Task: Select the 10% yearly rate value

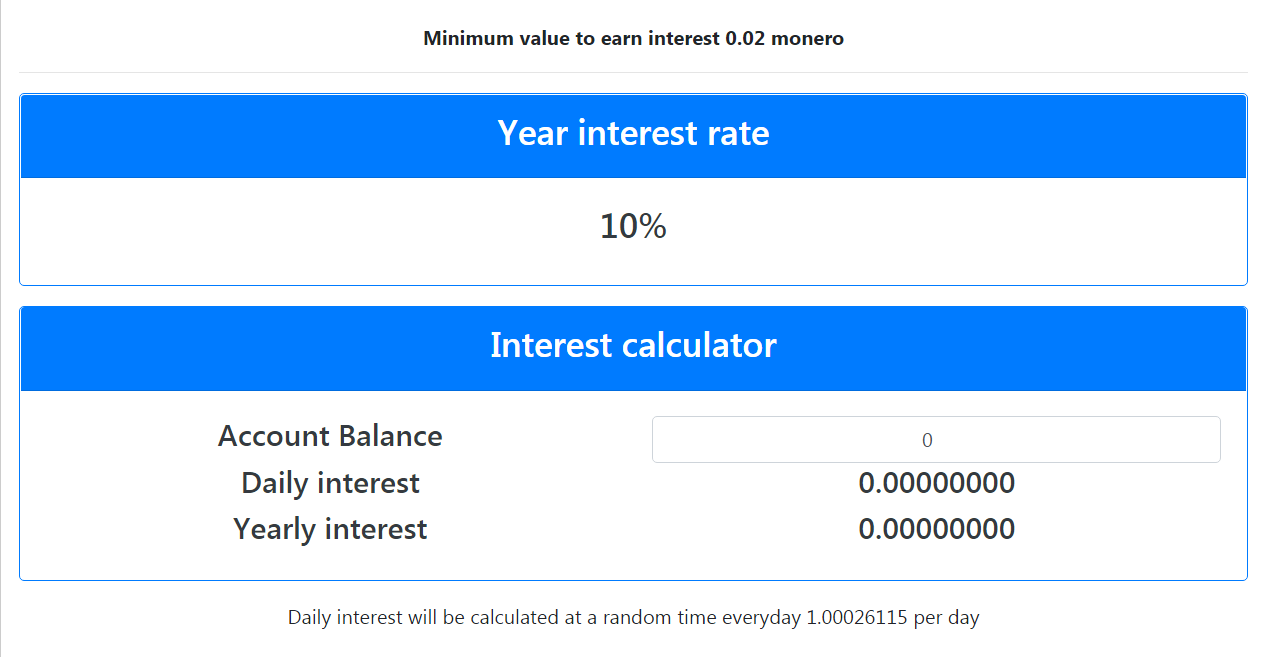Action: [x=633, y=227]
